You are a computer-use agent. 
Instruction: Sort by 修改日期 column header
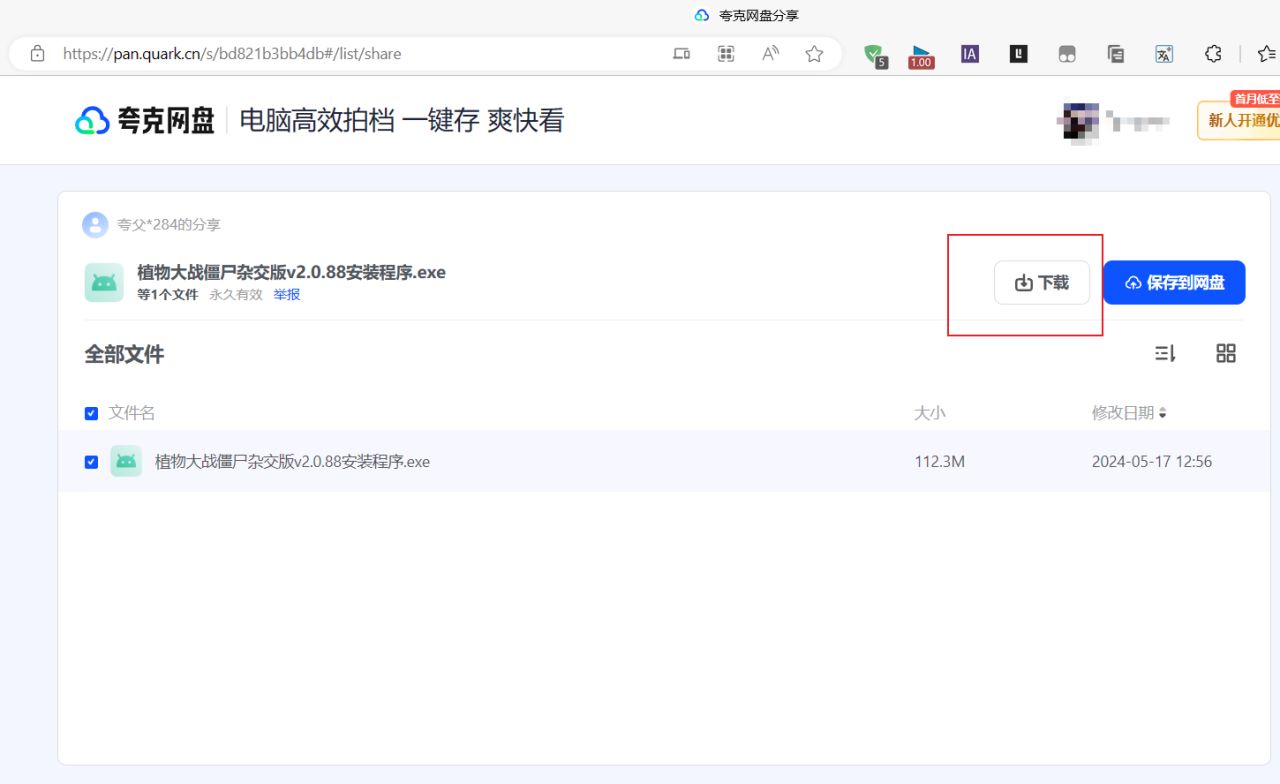coord(1129,413)
